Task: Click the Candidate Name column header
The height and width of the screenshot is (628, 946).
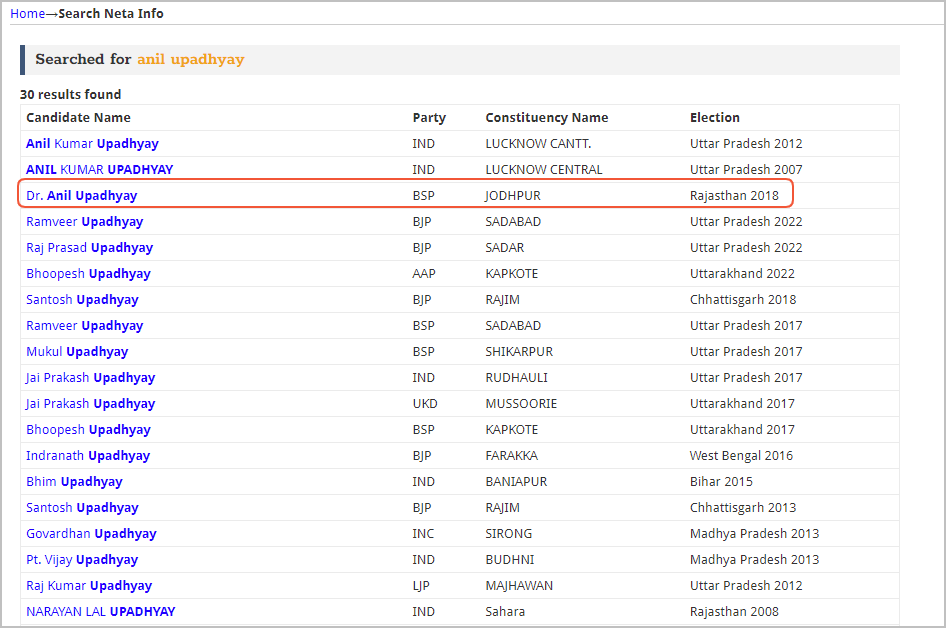Action: point(78,118)
